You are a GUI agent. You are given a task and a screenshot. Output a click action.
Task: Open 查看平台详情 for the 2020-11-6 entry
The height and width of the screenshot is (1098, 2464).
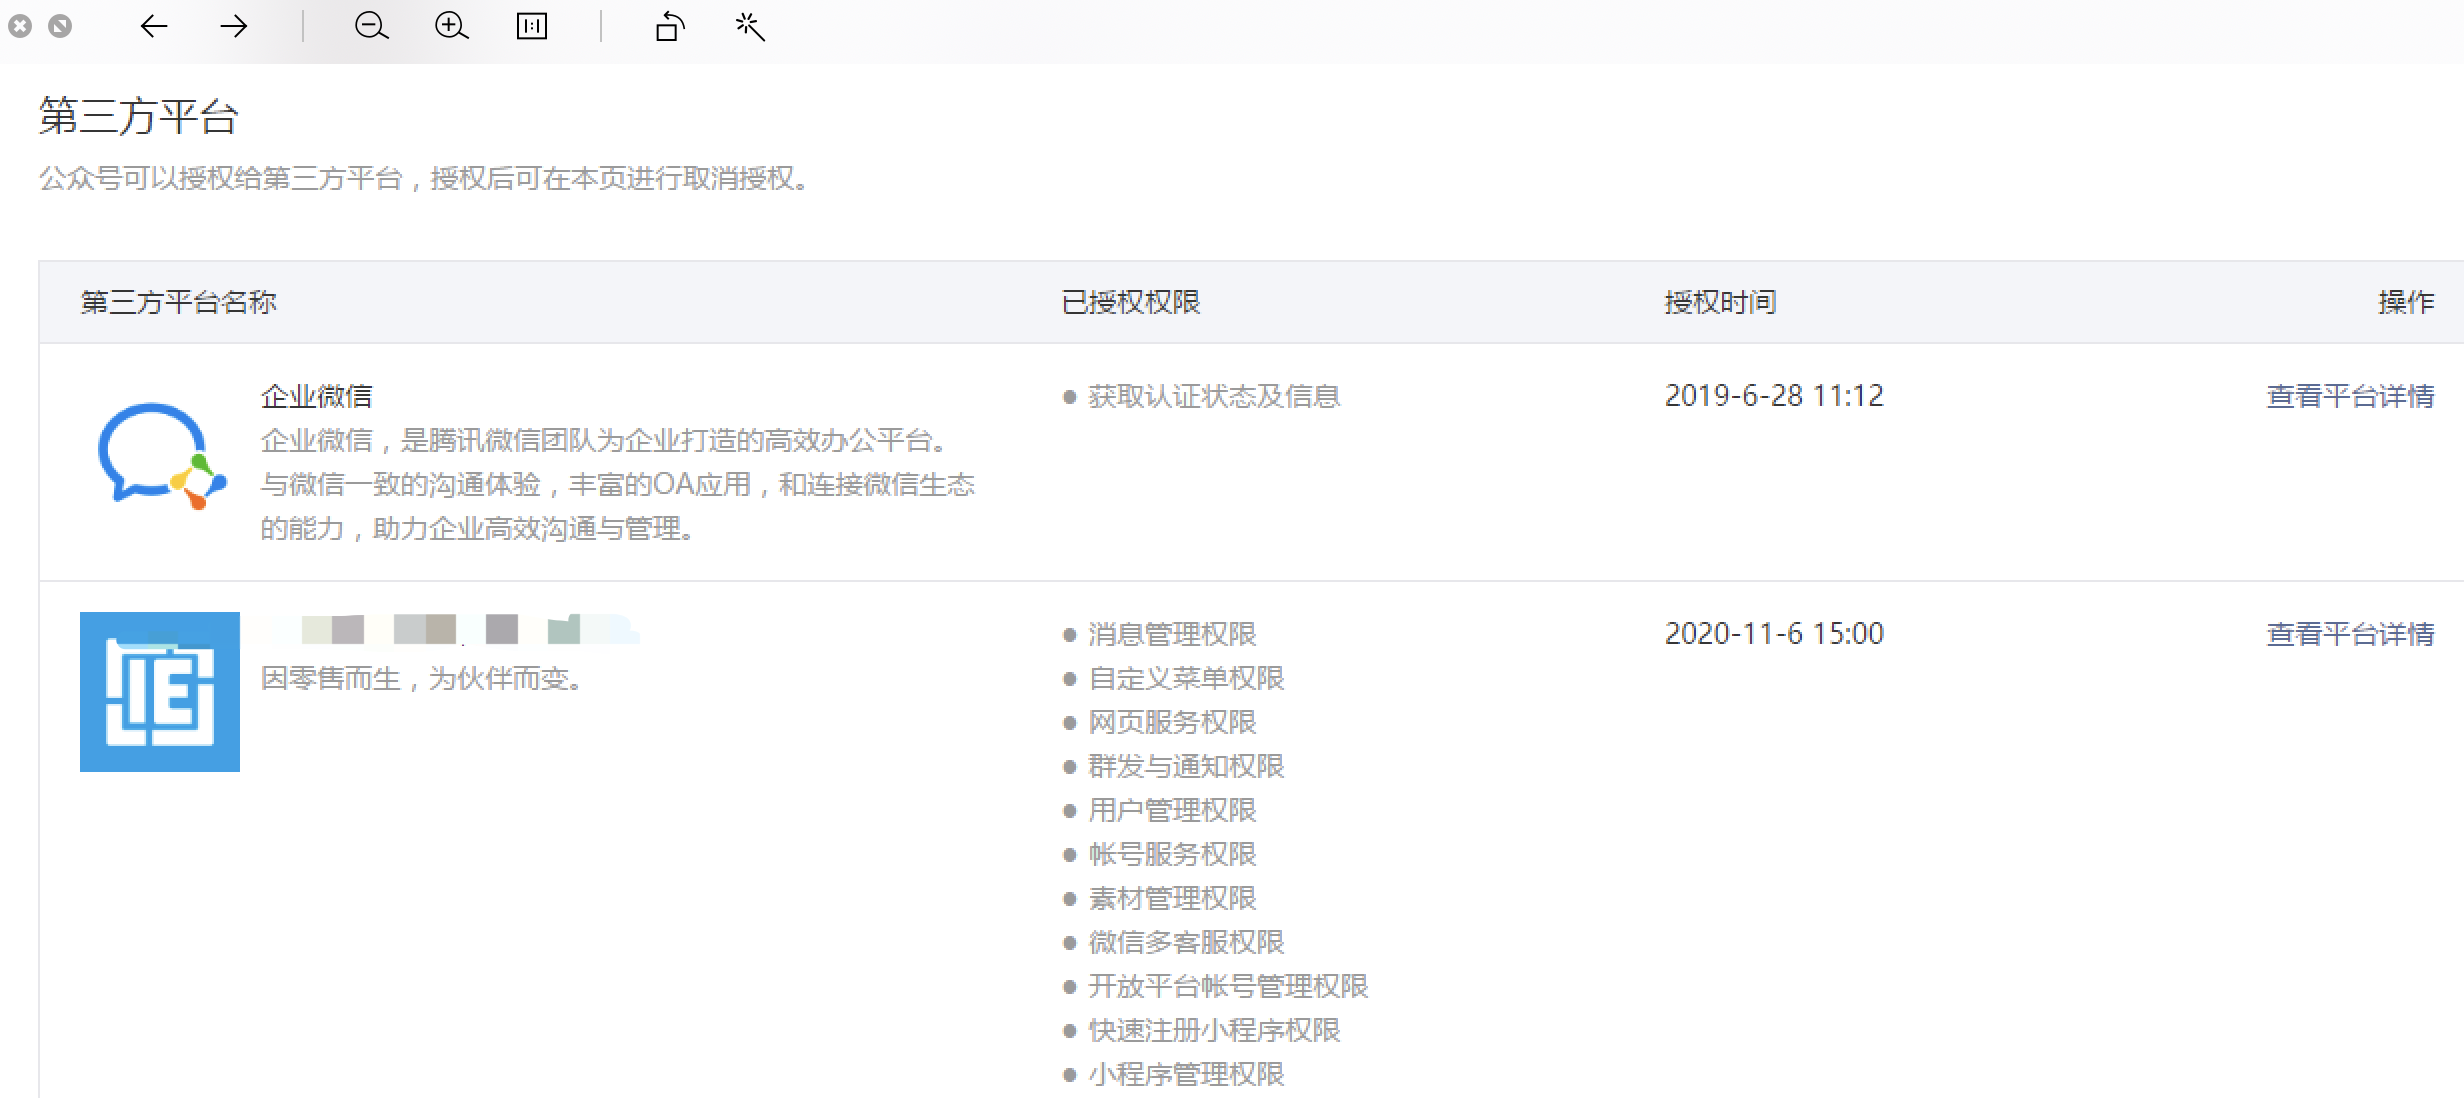click(2349, 634)
